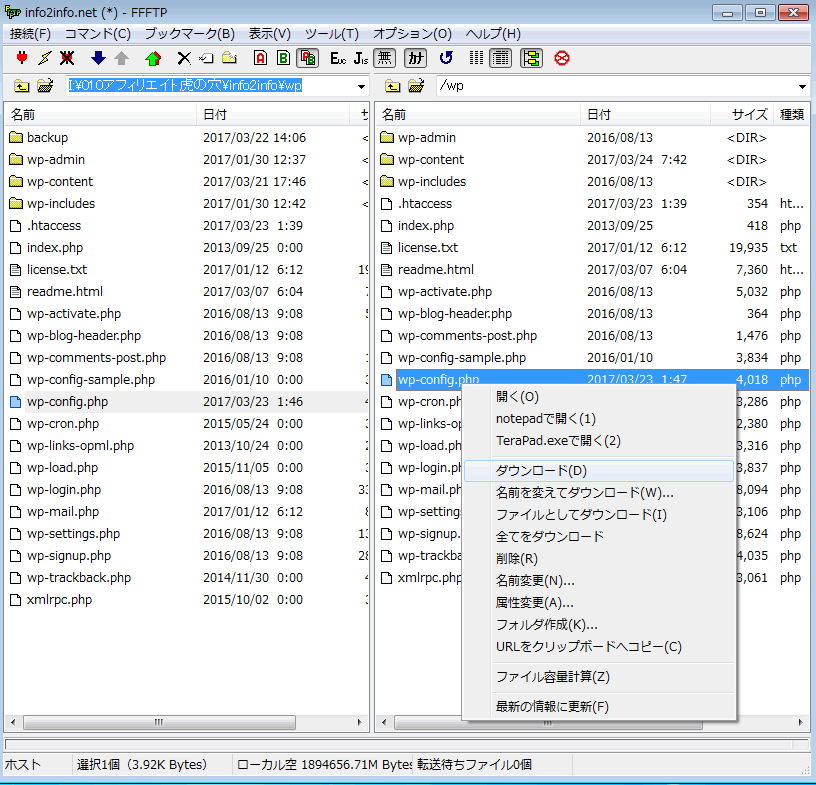Go to remote parent folder icon

click(392, 86)
